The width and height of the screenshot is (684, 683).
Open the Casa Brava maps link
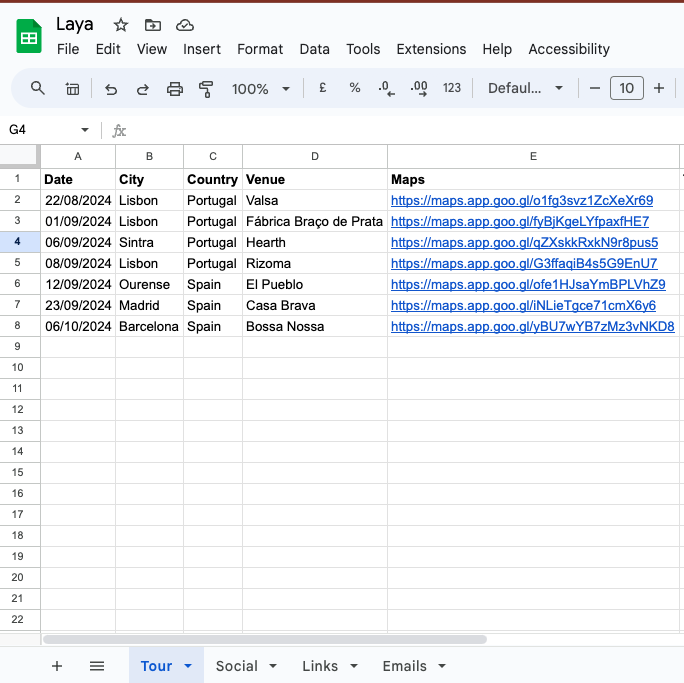(523, 305)
